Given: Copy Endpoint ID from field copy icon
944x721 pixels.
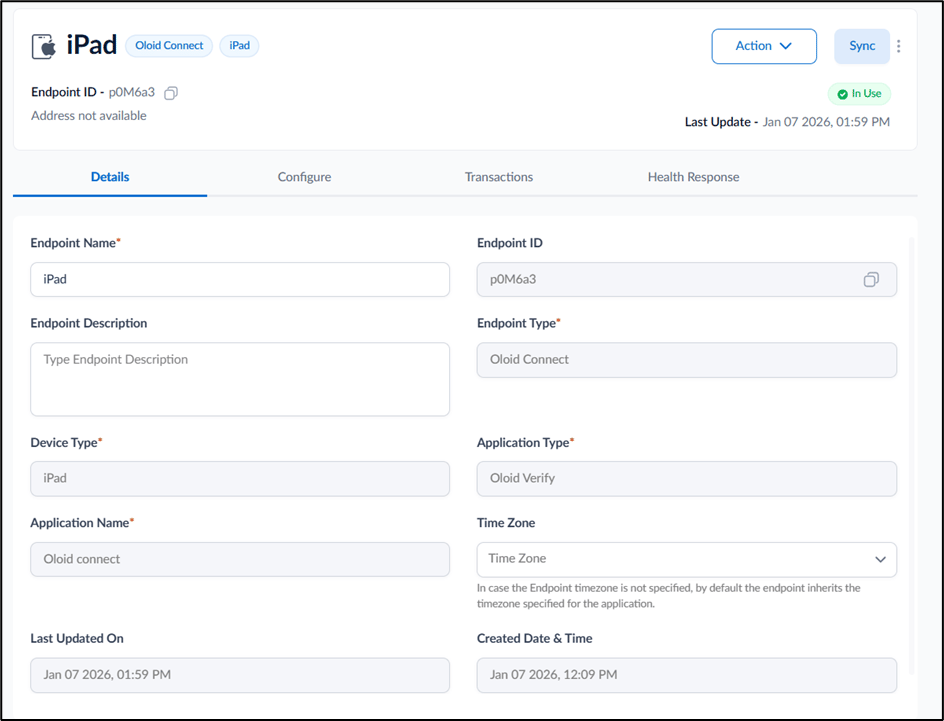Looking at the screenshot, I should [x=871, y=279].
